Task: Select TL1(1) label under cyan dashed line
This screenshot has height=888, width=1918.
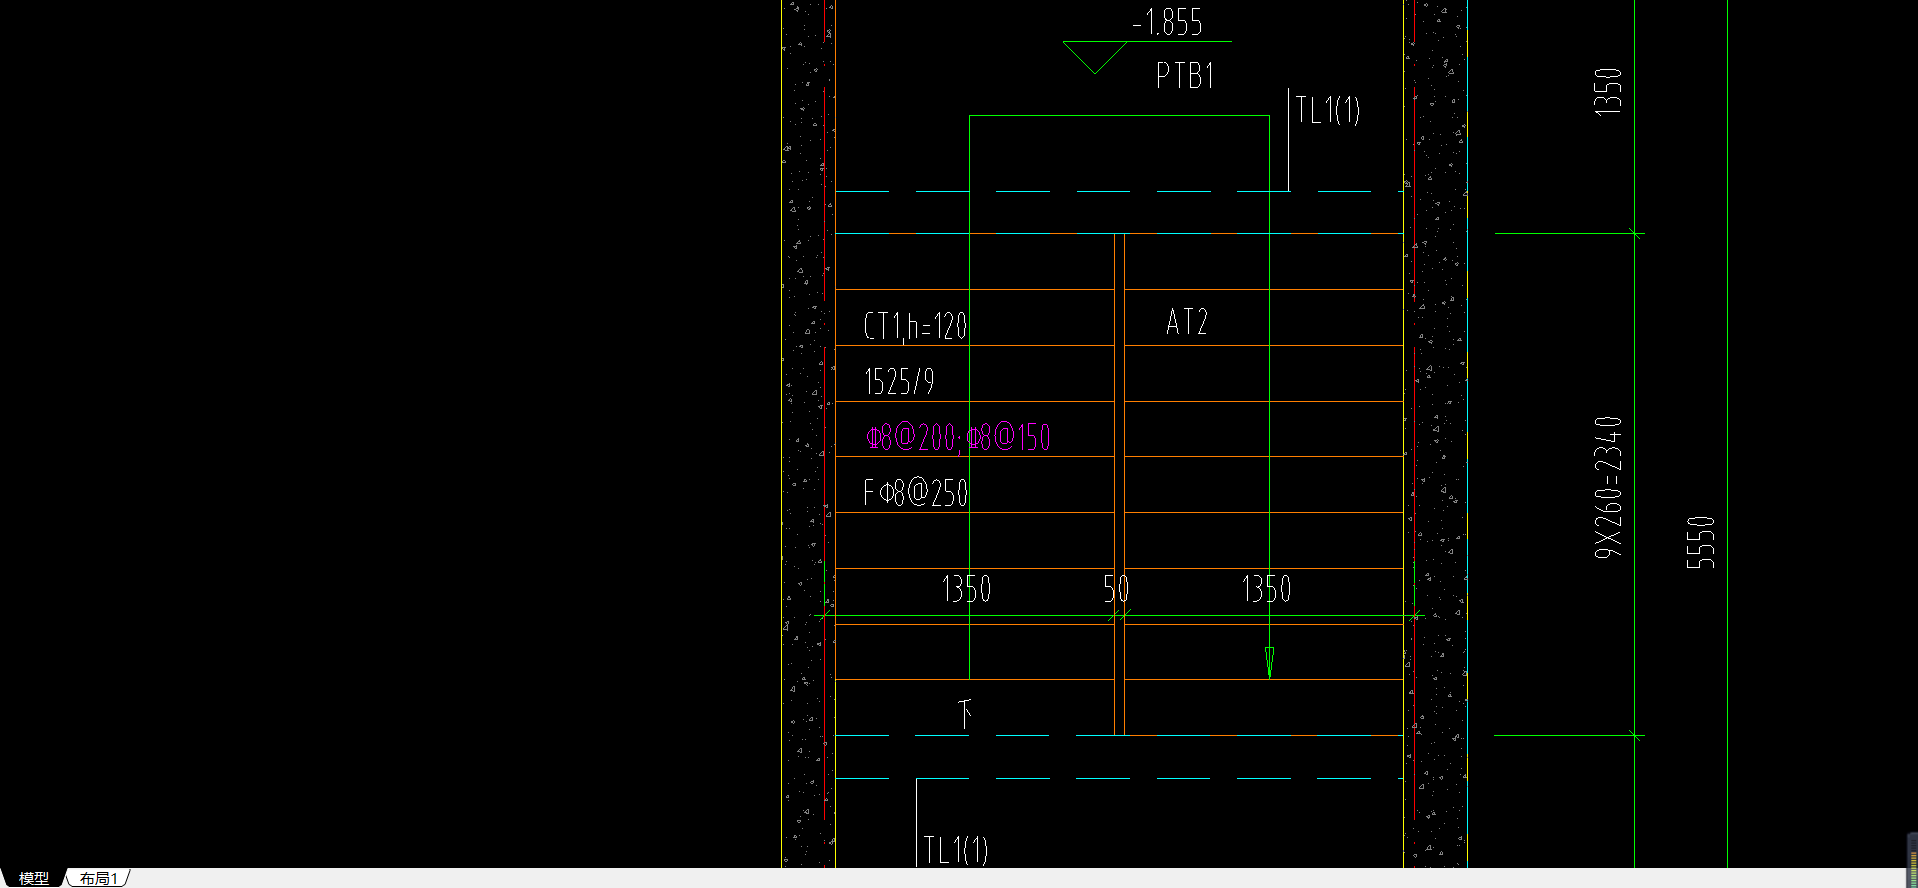Action: point(956,850)
